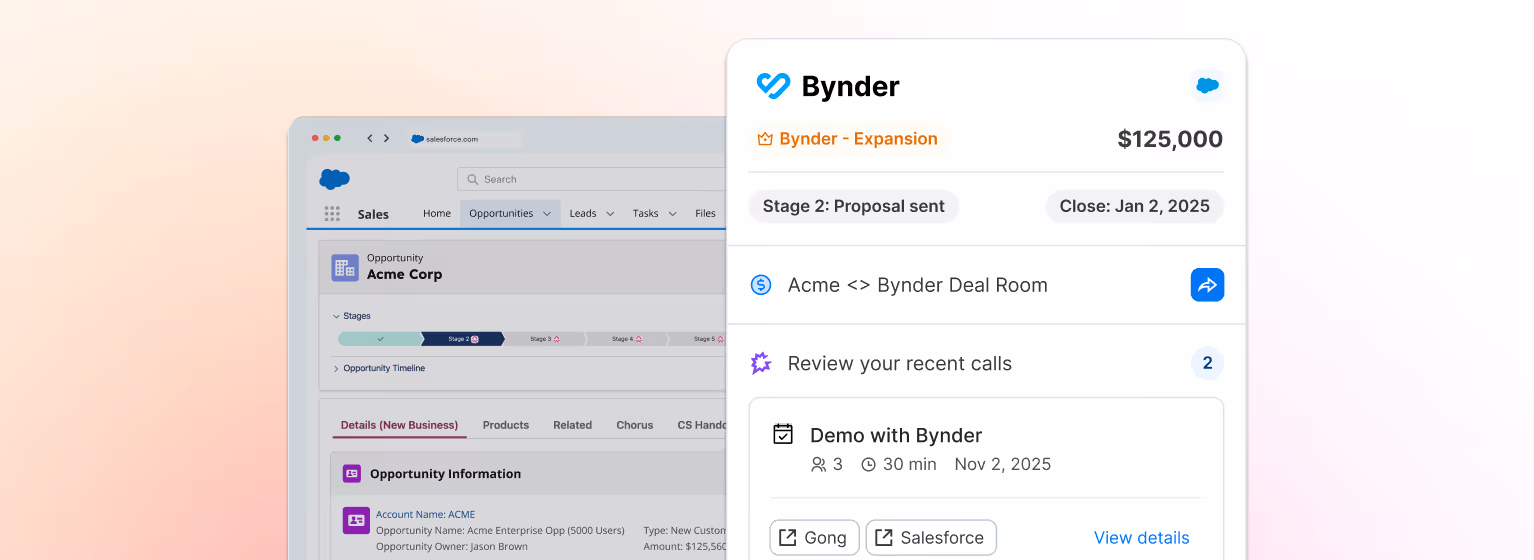Open the Leads tab dropdown chevron
Screen dimensions: 1534x560
pyautogui.click(x=610, y=214)
